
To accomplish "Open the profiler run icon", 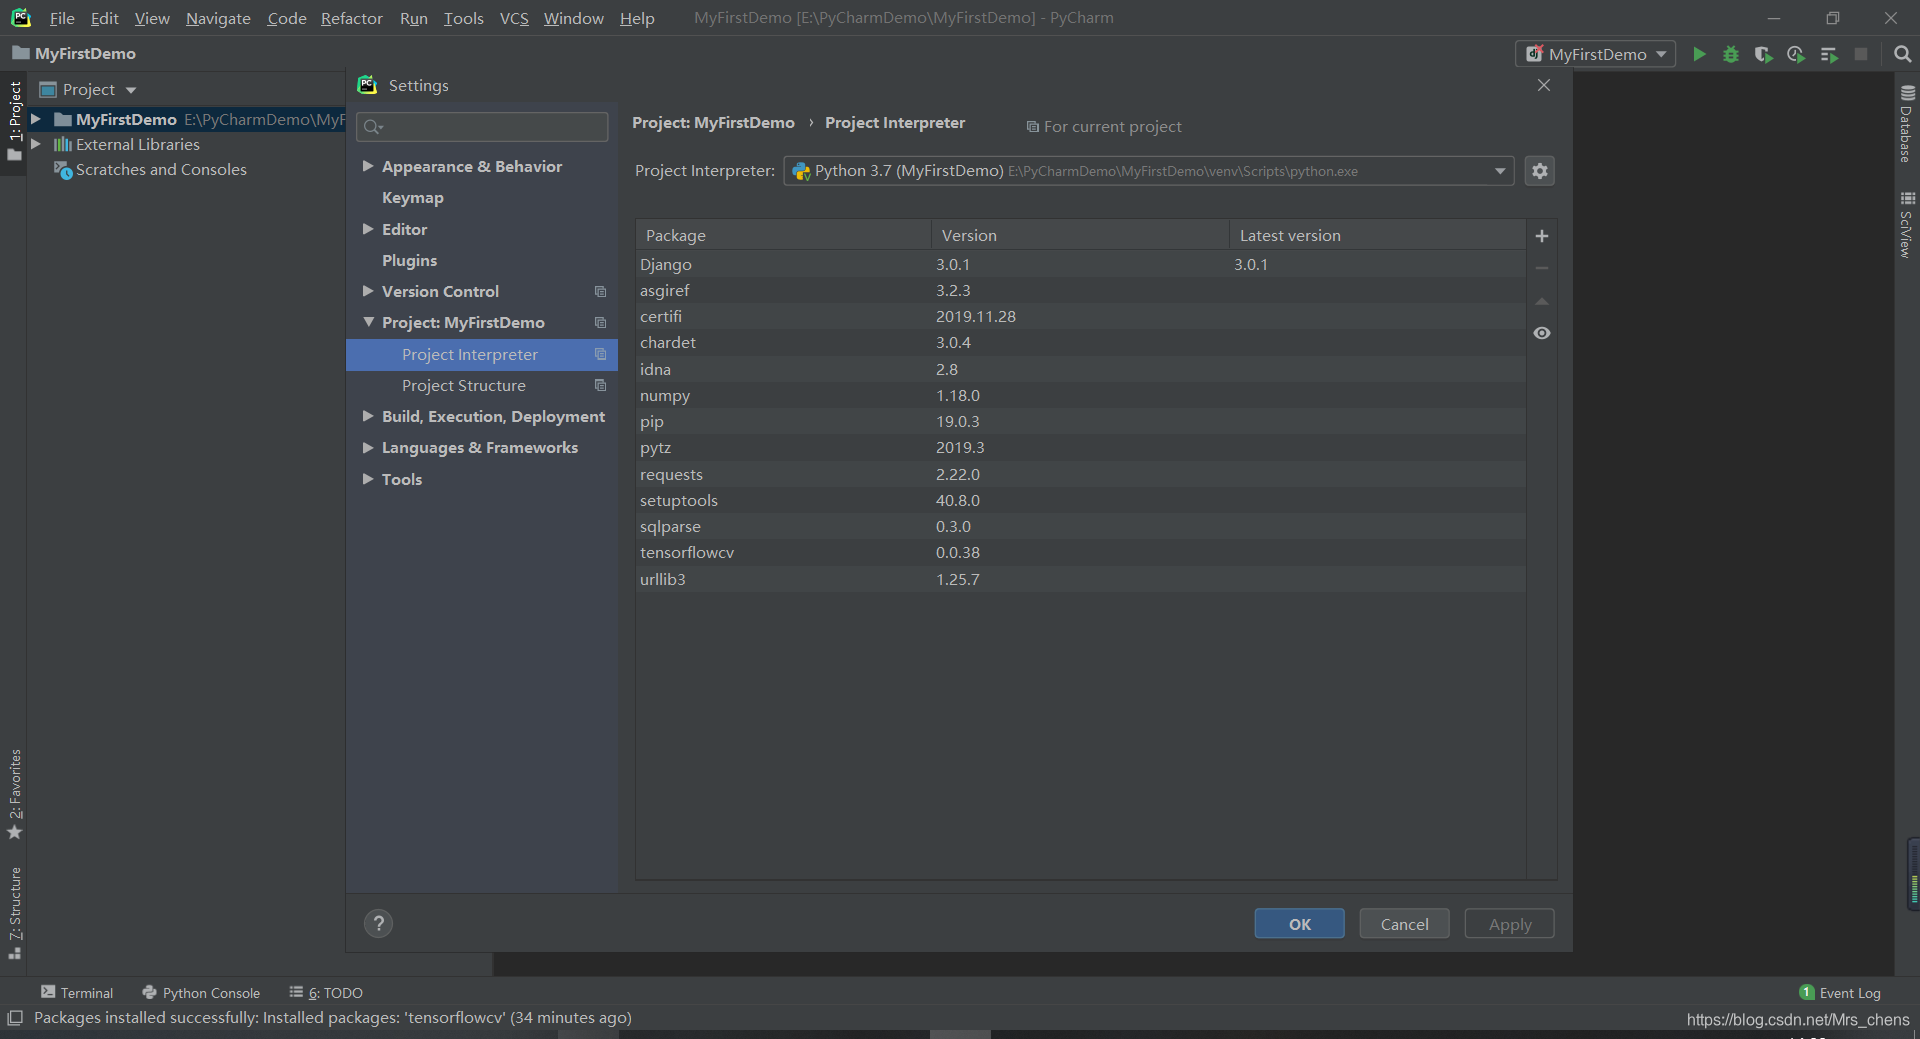I will pyautogui.click(x=1796, y=54).
